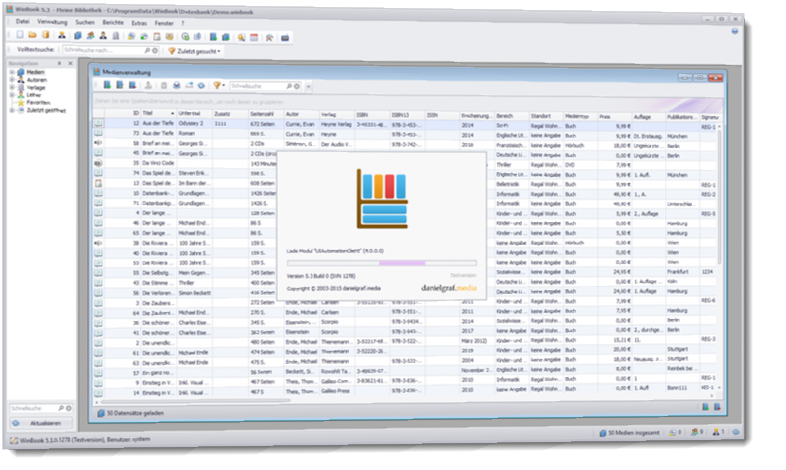The width and height of the screenshot is (786, 470).
Task: Select the 'Da Vinci Code' title cell
Action: (x=158, y=163)
